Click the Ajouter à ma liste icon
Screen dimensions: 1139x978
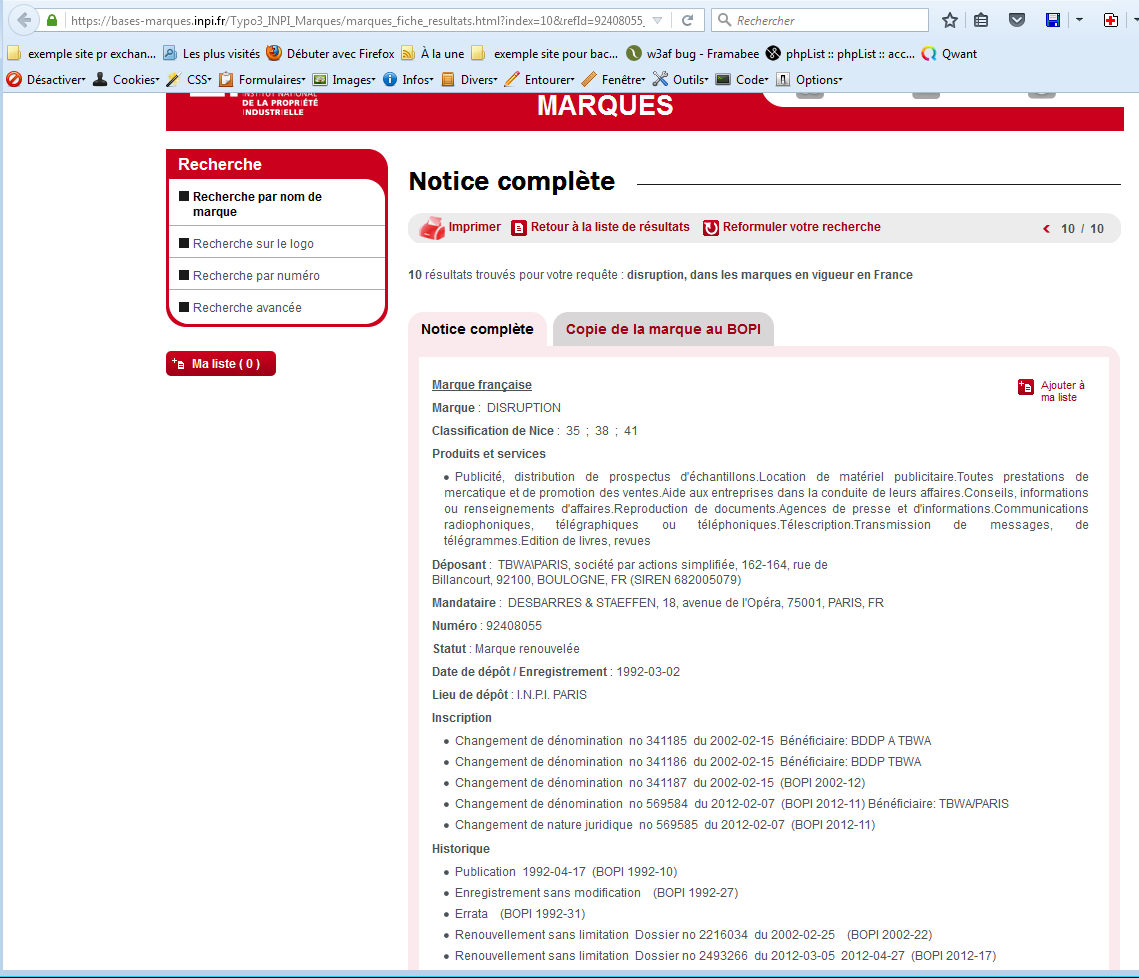tap(1026, 388)
